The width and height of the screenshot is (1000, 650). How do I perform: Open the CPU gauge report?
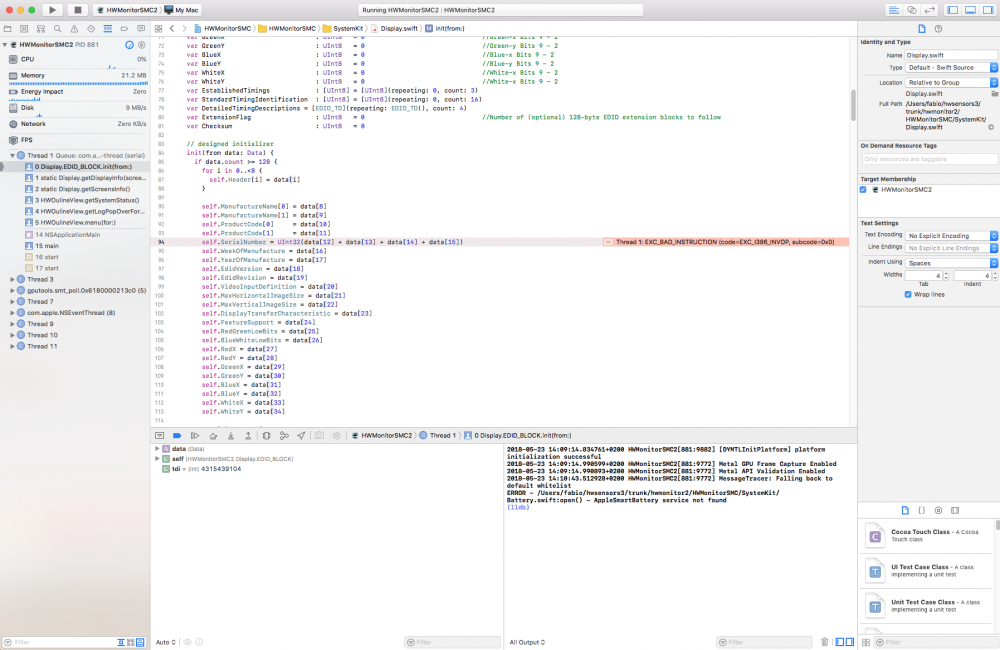click(75, 59)
